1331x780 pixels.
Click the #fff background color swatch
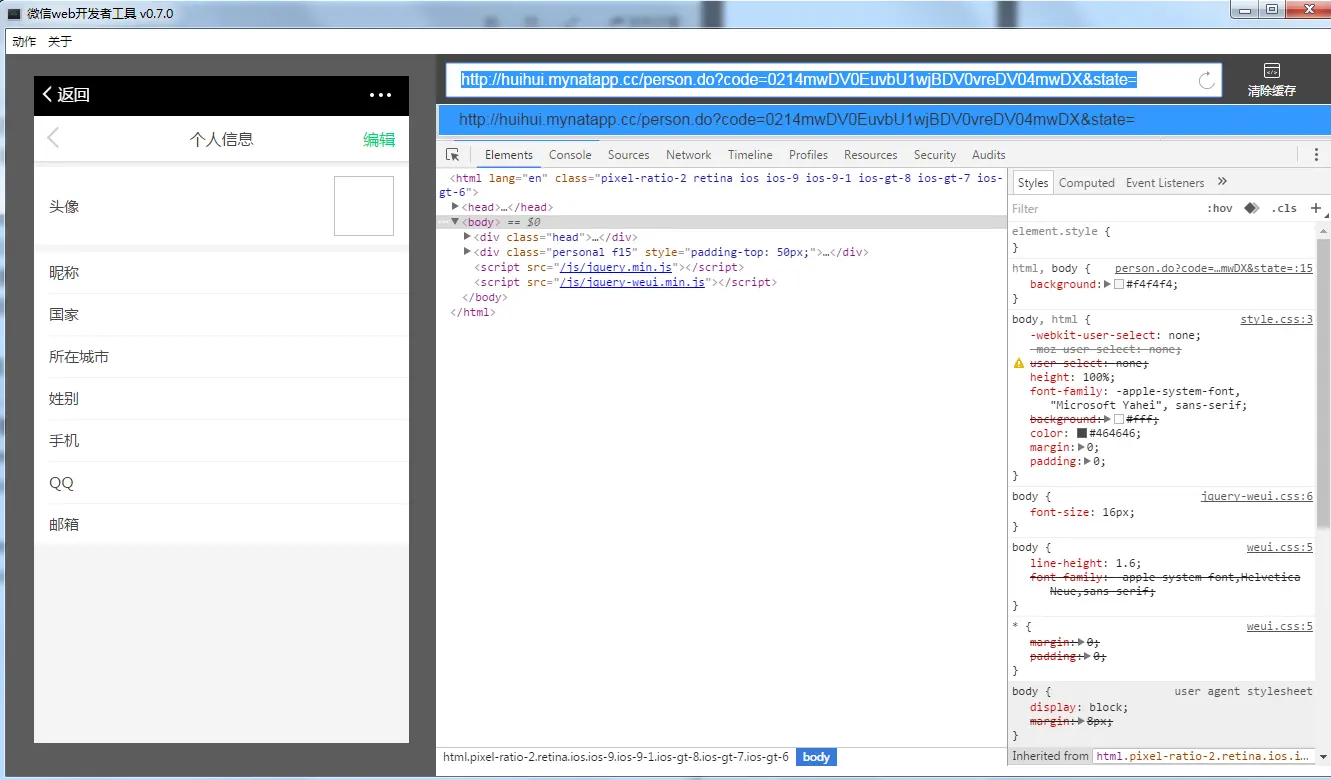click(1119, 419)
